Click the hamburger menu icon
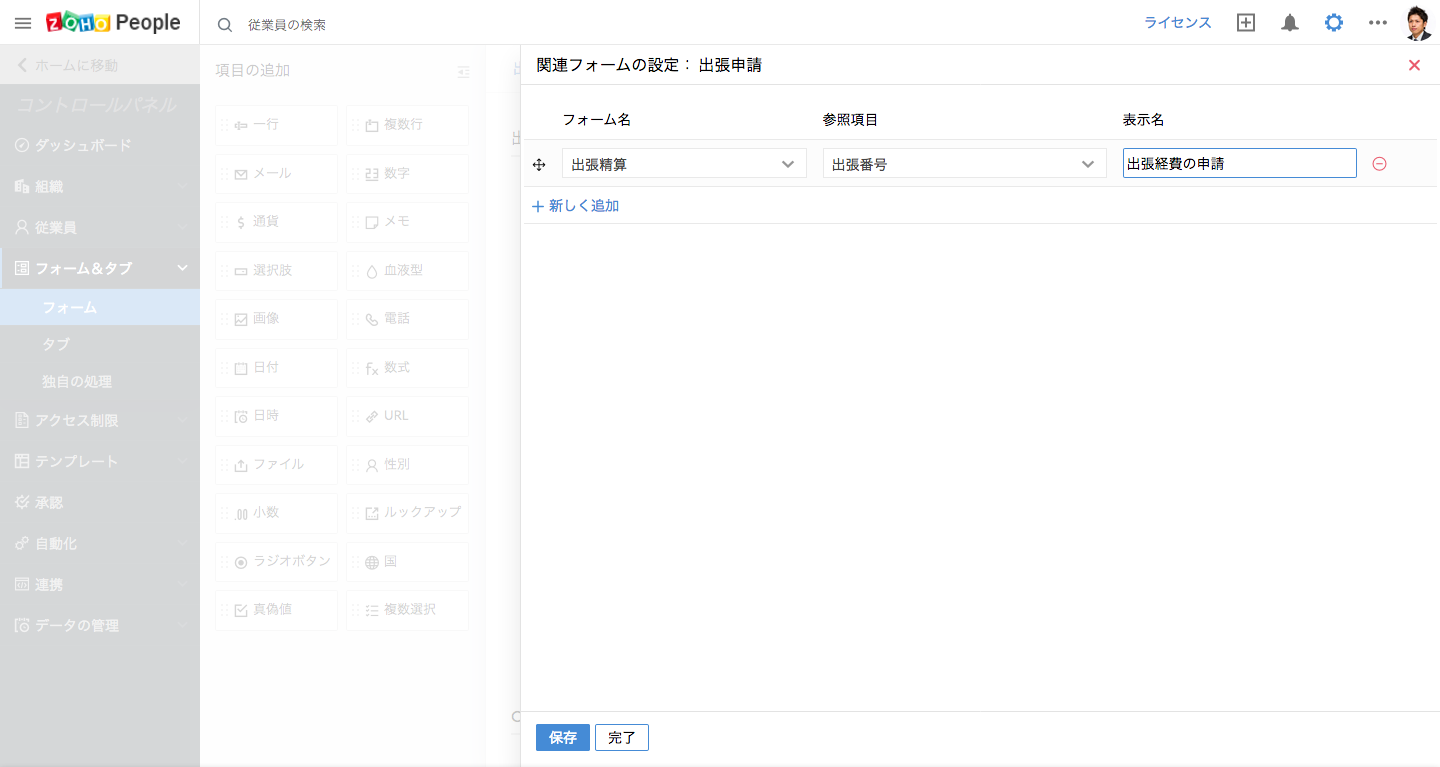1440x767 pixels. (22, 23)
